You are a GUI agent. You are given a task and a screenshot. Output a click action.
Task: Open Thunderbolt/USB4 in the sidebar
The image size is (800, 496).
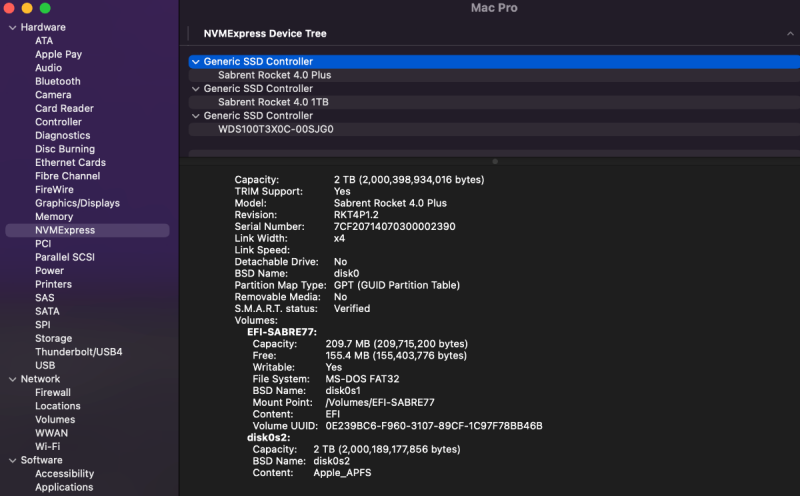click(78, 352)
